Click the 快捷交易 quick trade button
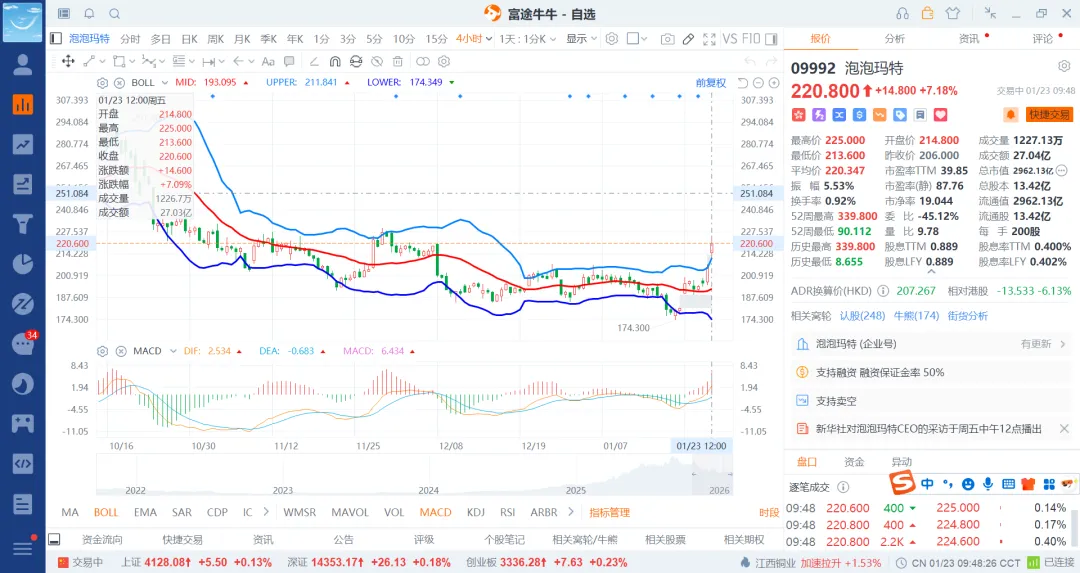Image resolution: width=1080 pixels, height=573 pixels. [1049, 114]
